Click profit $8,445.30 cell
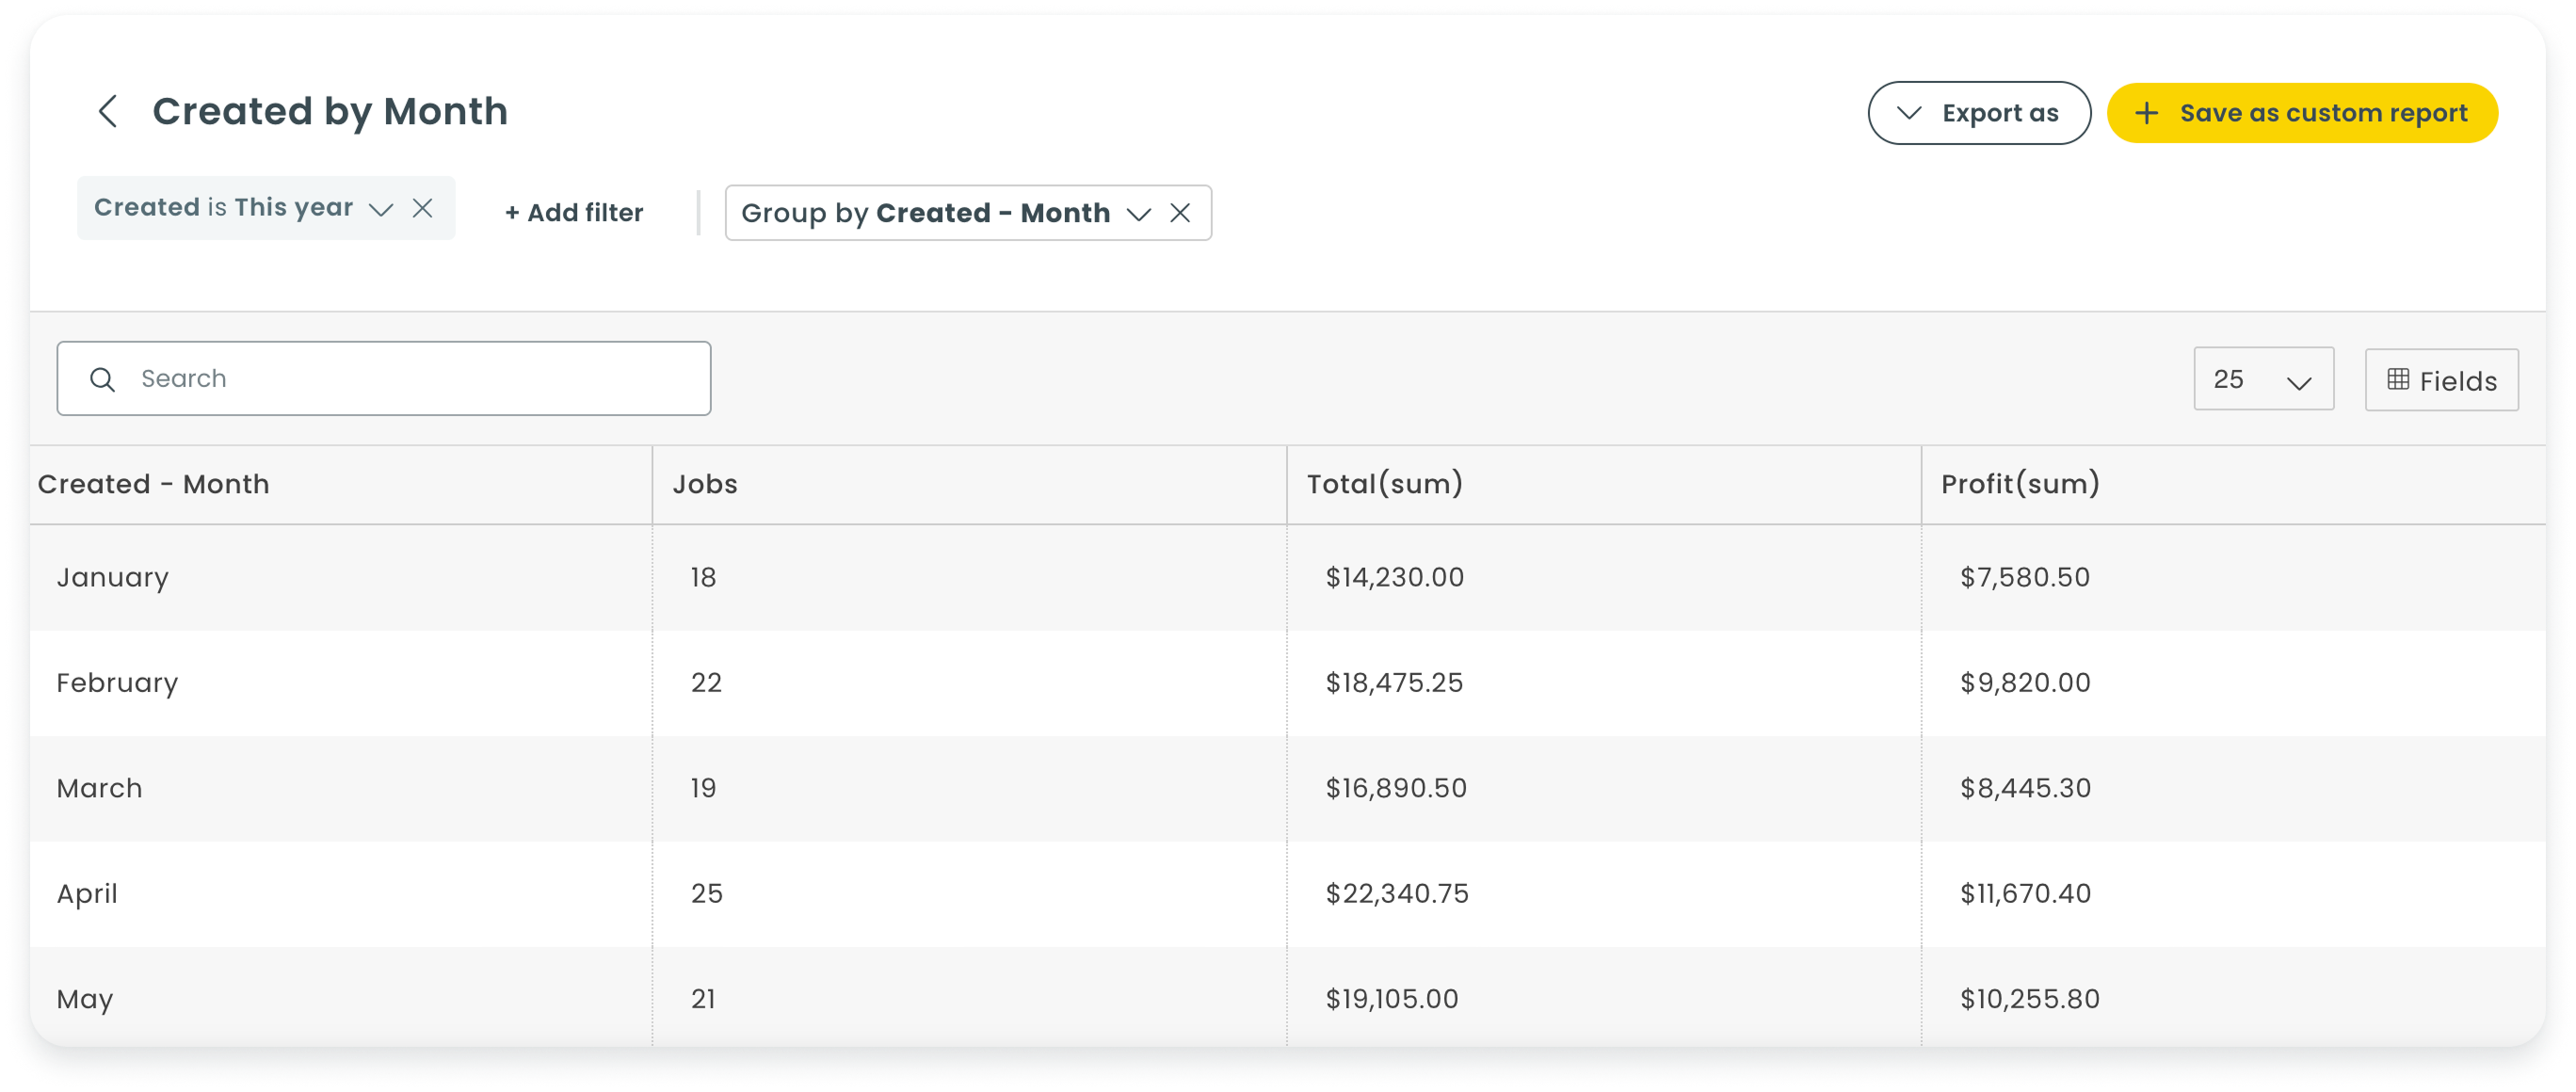 click(2025, 788)
